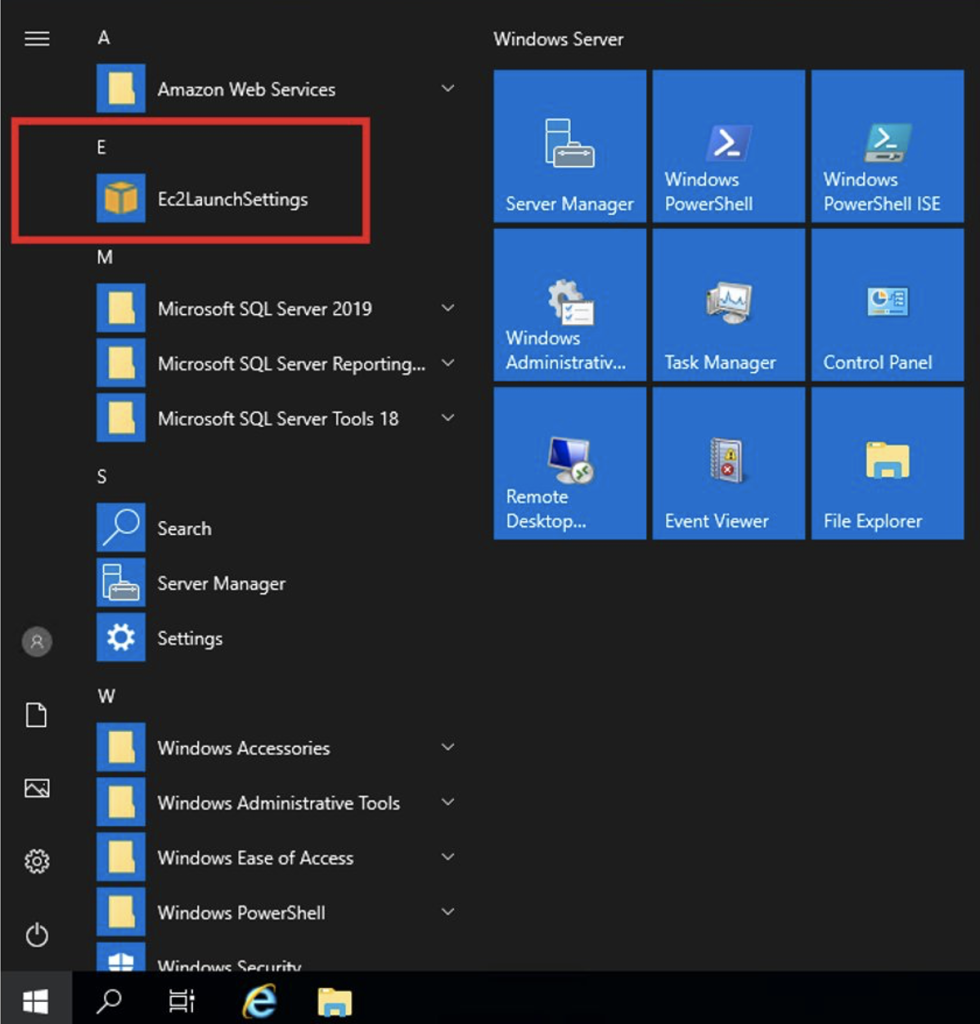Viewport: 980px width, 1024px height.
Task: Open the Event Viewer tile
Action: click(x=728, y=464)
